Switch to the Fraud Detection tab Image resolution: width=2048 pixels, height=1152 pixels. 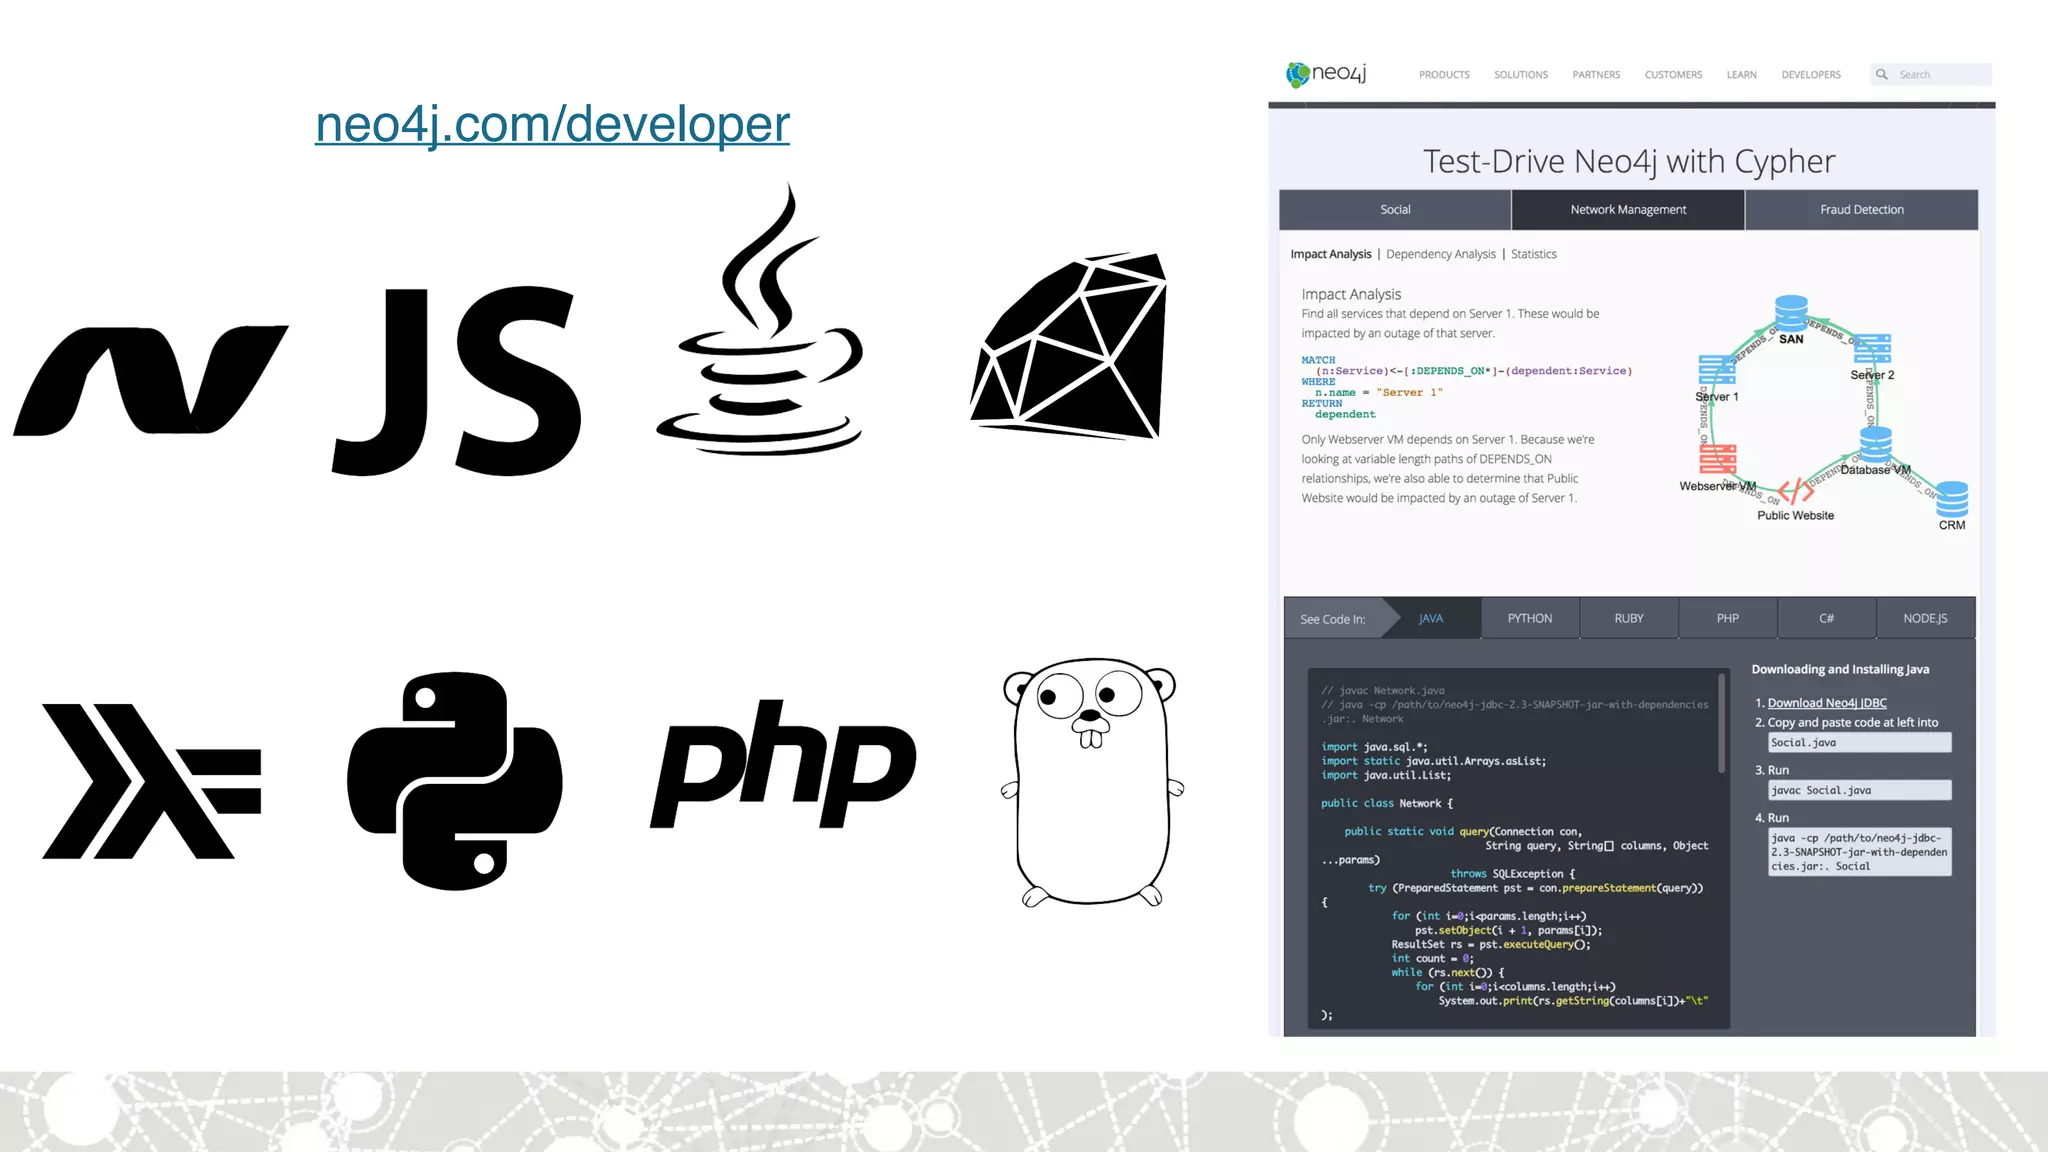[x=1861, y=210]
